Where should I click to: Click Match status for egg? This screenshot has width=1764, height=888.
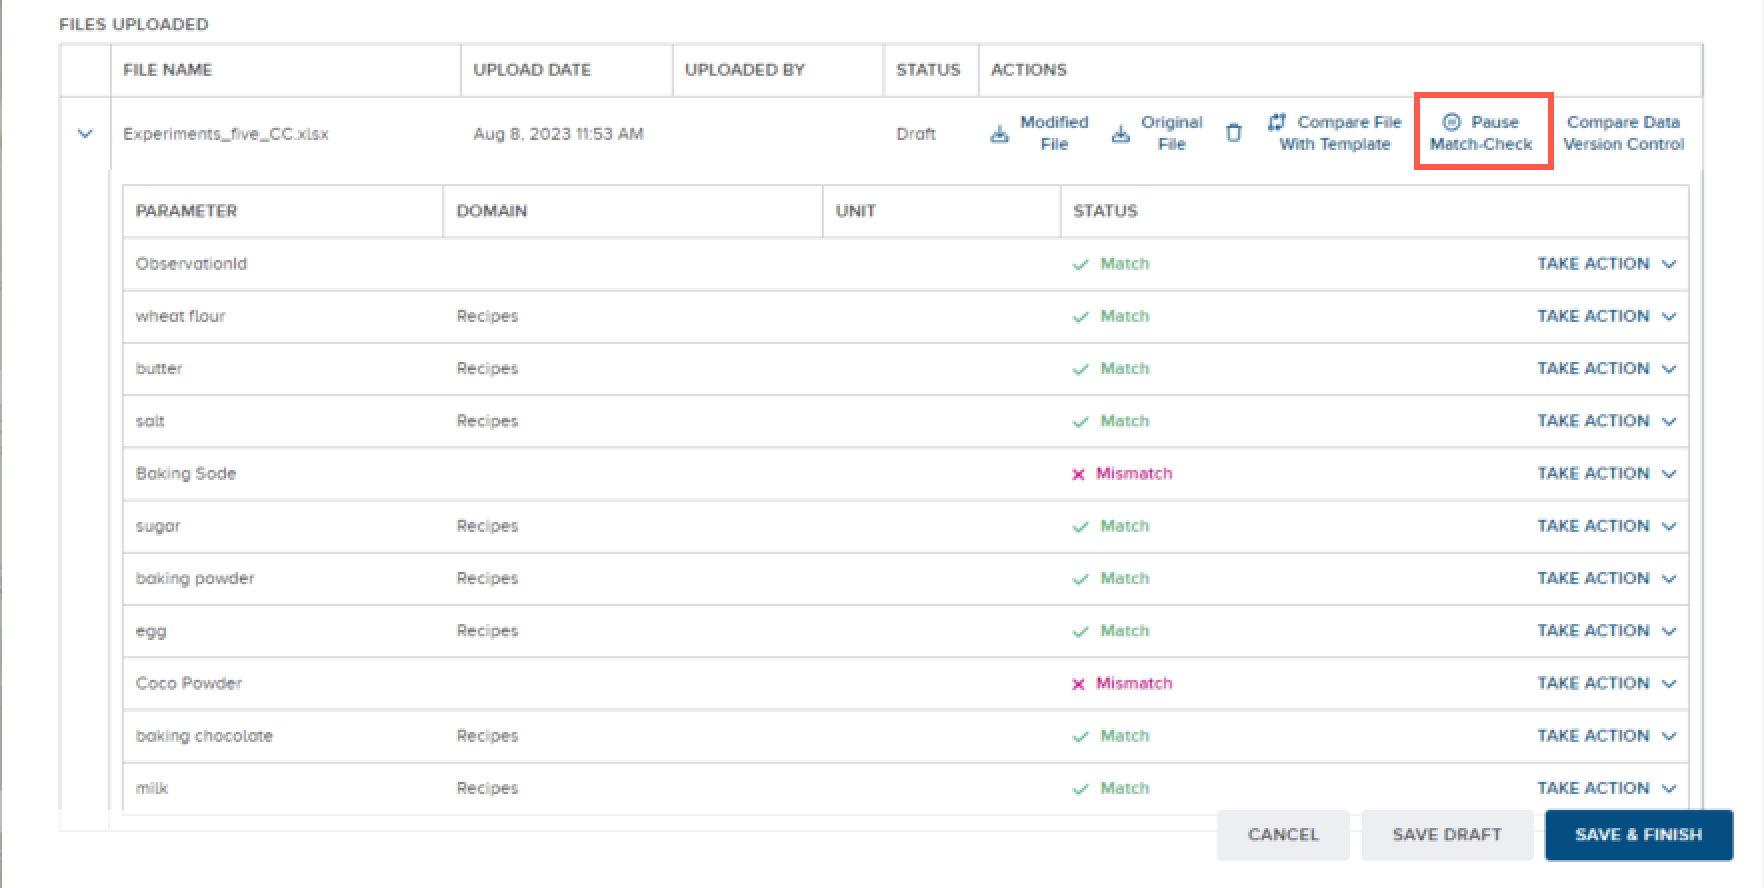[x=1111, y=631]
